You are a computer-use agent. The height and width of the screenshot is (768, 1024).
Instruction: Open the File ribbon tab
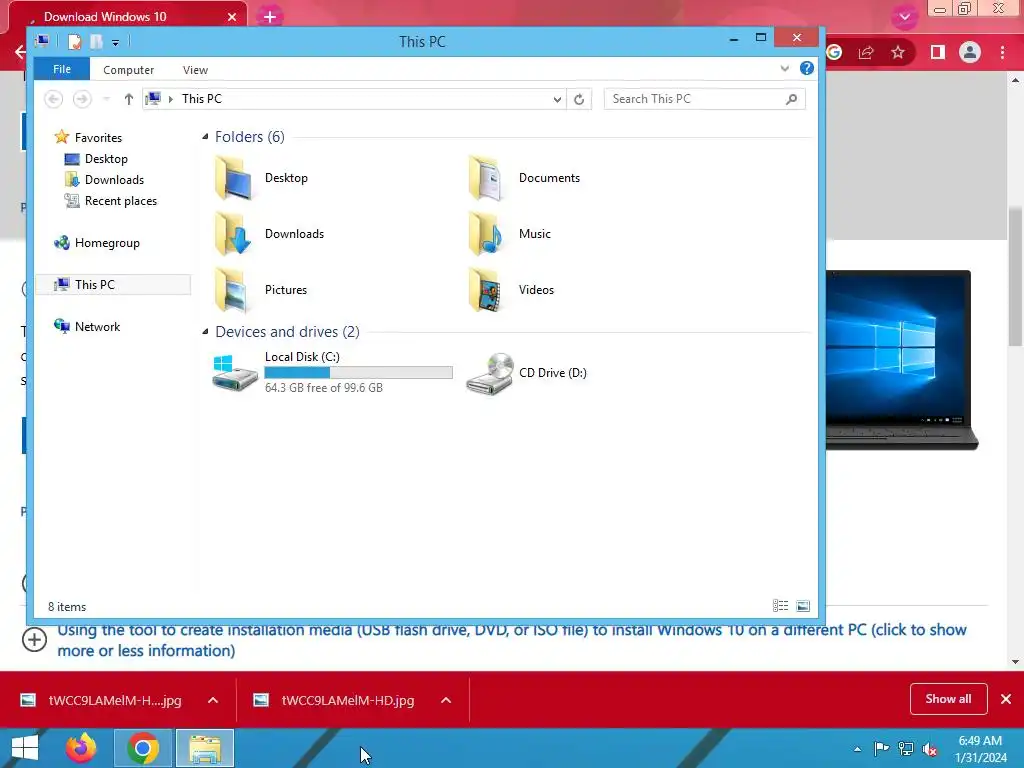[62, 69]
